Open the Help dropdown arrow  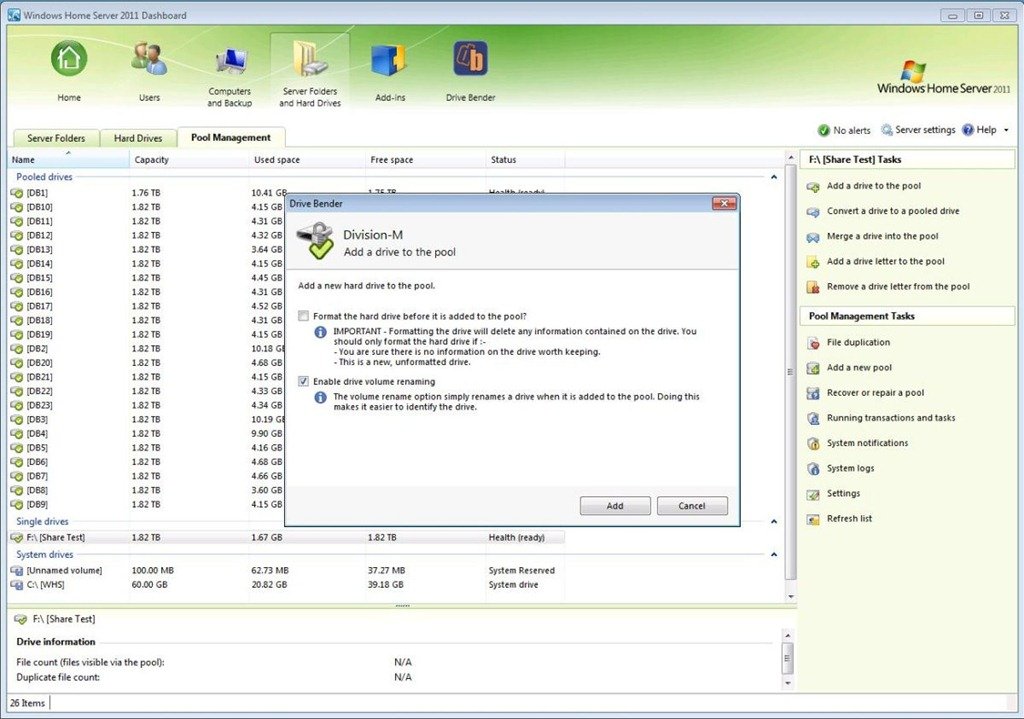click(1006, 130)
